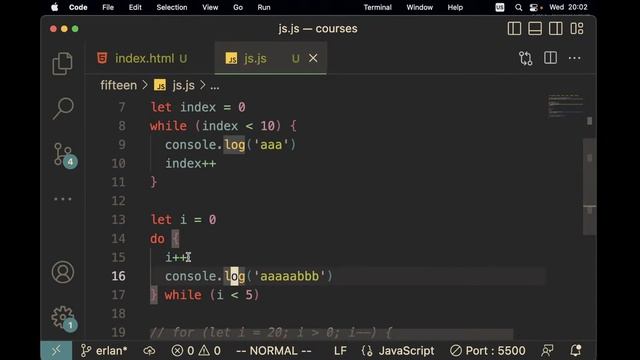
Task: Change the JavaScript language mode
Action: 406,351
